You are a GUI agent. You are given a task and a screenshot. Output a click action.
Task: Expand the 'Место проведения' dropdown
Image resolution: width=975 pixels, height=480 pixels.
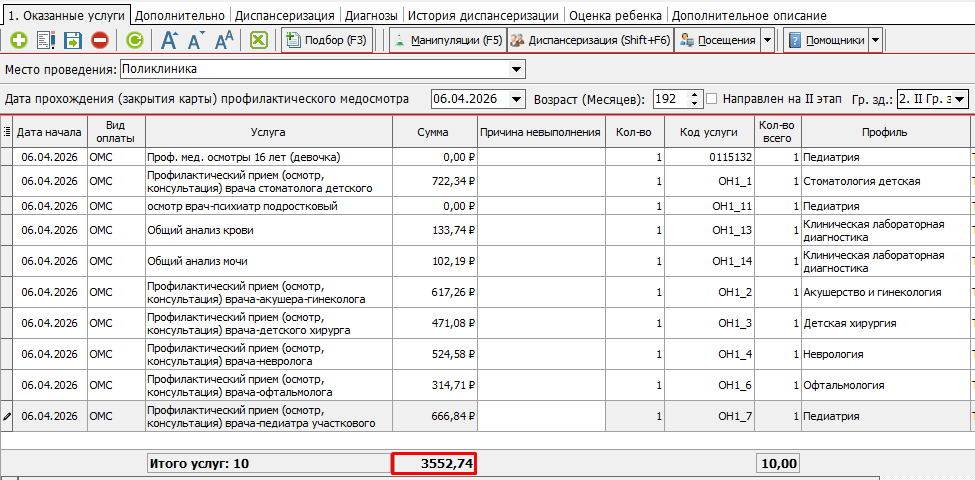[516, 69]
